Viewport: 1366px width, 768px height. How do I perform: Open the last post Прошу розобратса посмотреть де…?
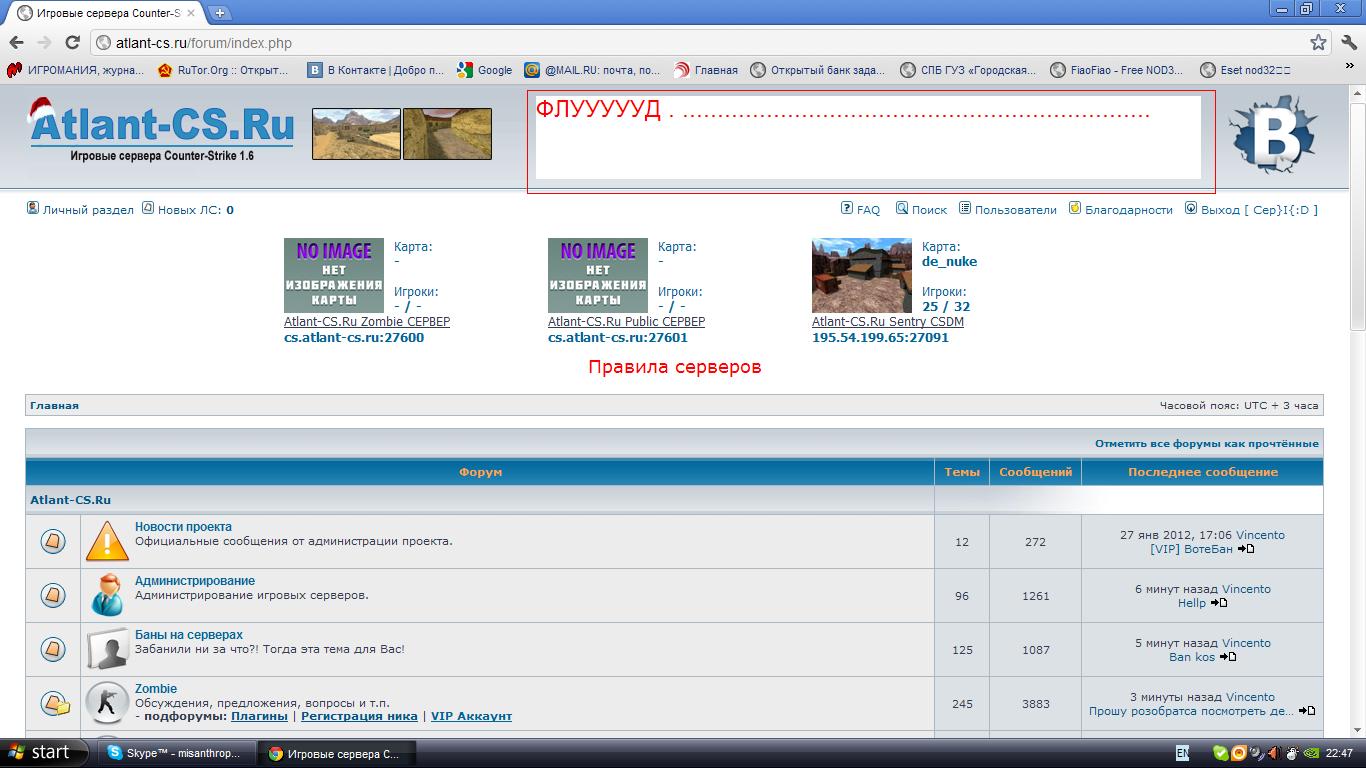pos(1191,711)
